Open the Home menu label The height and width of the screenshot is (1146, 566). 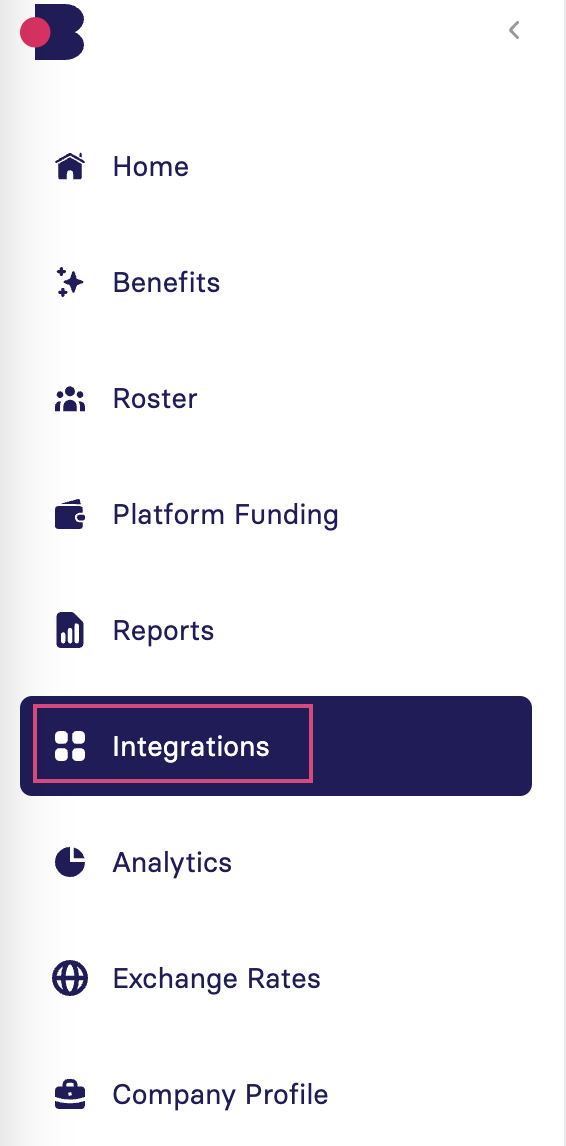click(151, 167)
